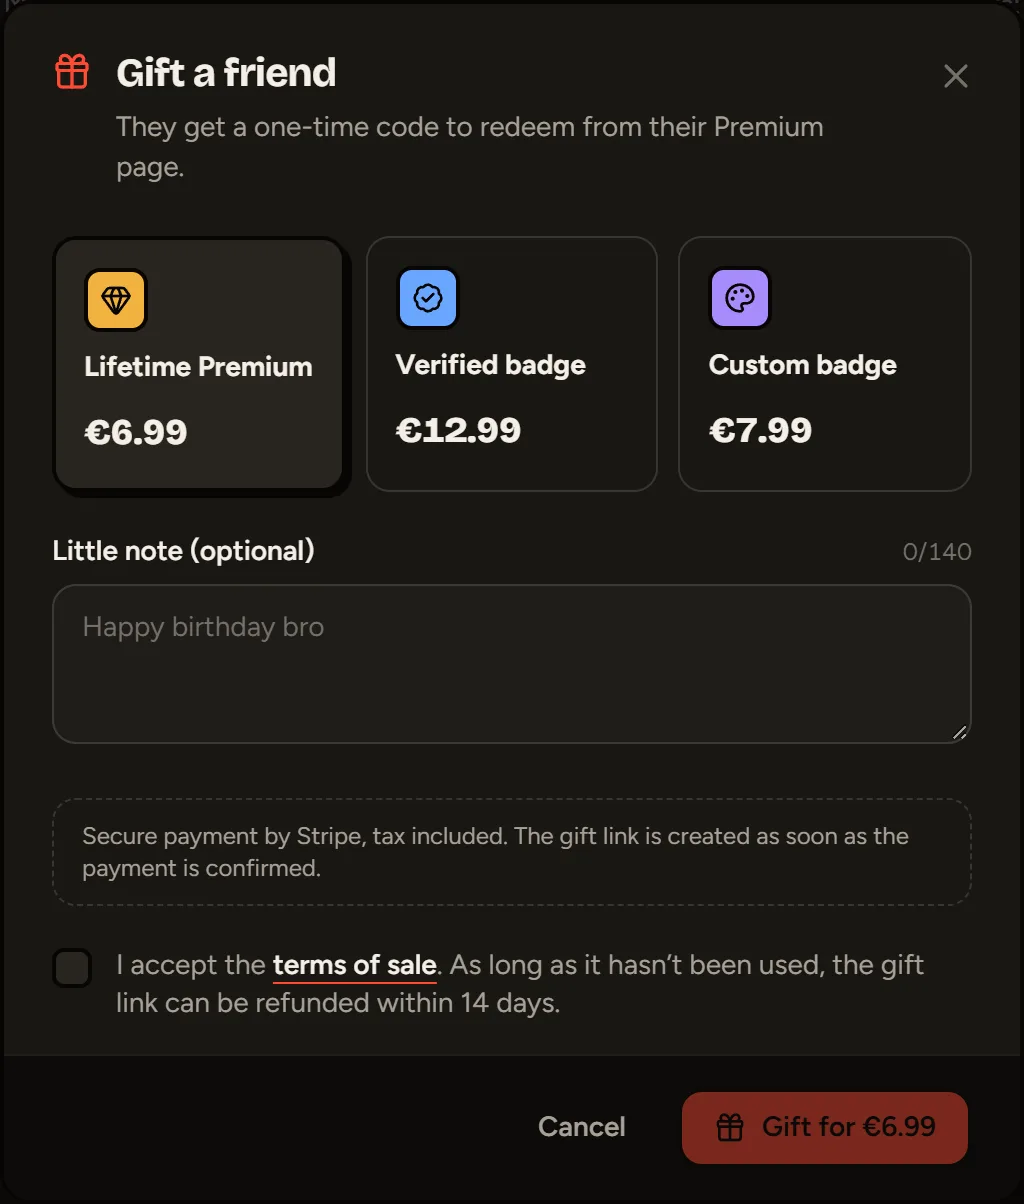Click the yellow diamond Lifetime Premium icon
The width and height of the screenshot is (1024, 1204).
click(116, 299)
